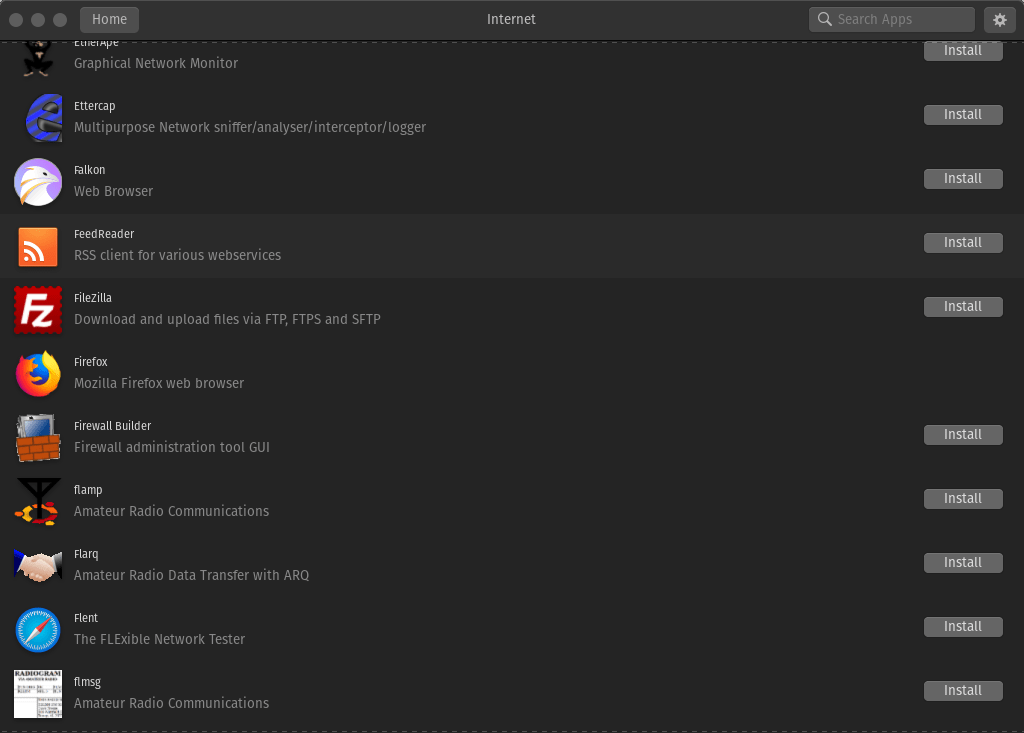Click the EtherApe icon

37,55
